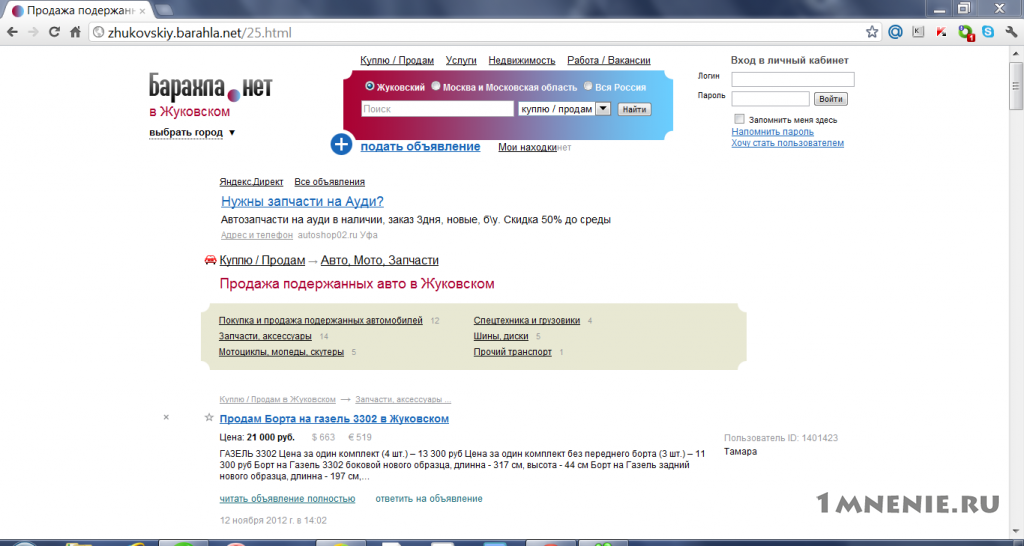Open the Недвижимость top menu item

(522, 60)
